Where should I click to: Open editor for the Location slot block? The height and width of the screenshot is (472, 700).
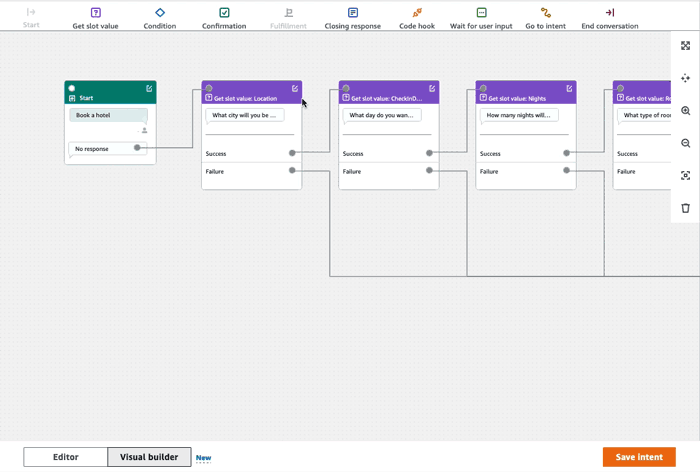tap(295, 88)
